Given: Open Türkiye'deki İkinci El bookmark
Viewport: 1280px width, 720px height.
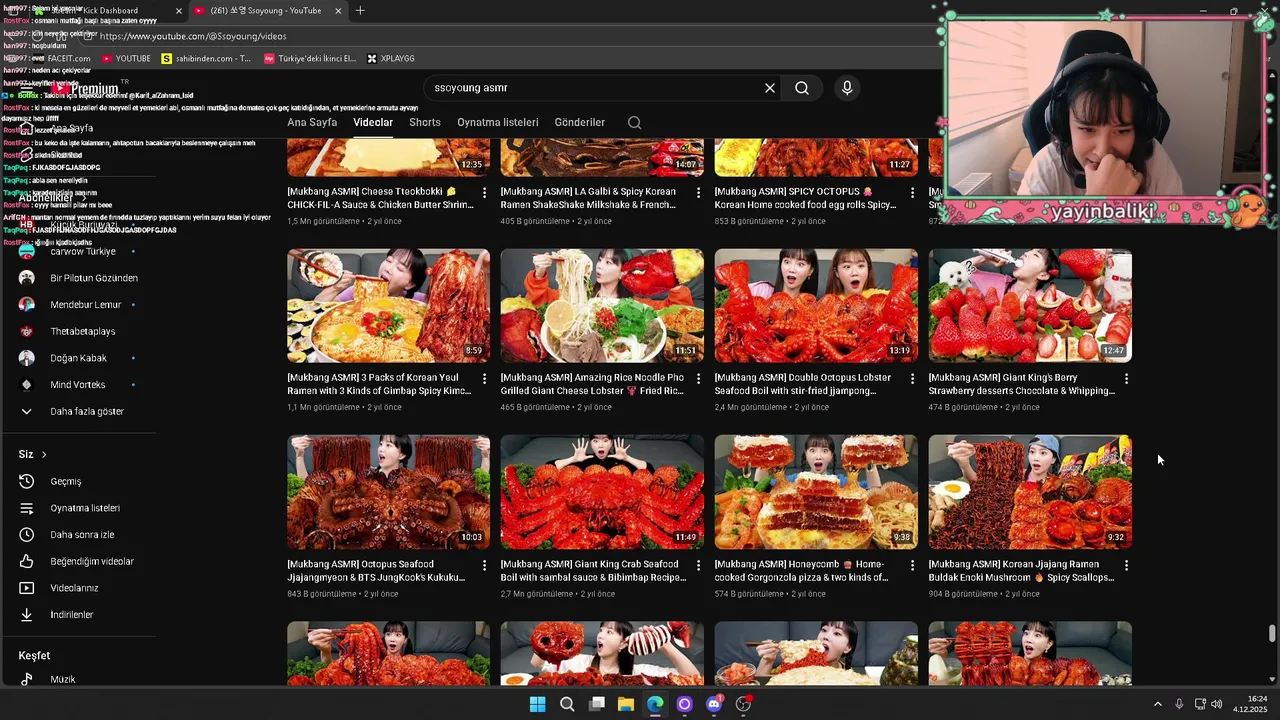Looking at the screenshot, I should point(310,59).
